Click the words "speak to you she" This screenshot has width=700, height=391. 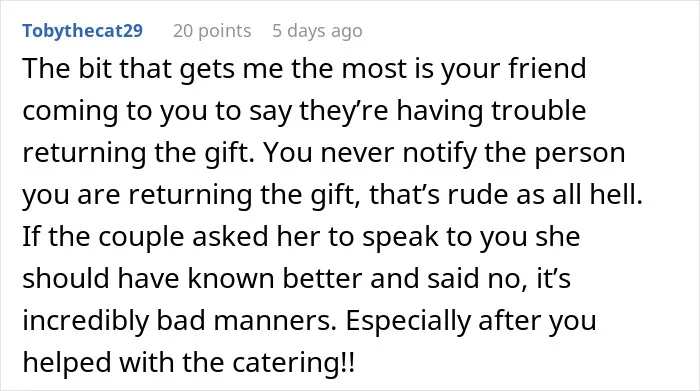point(471,236)
